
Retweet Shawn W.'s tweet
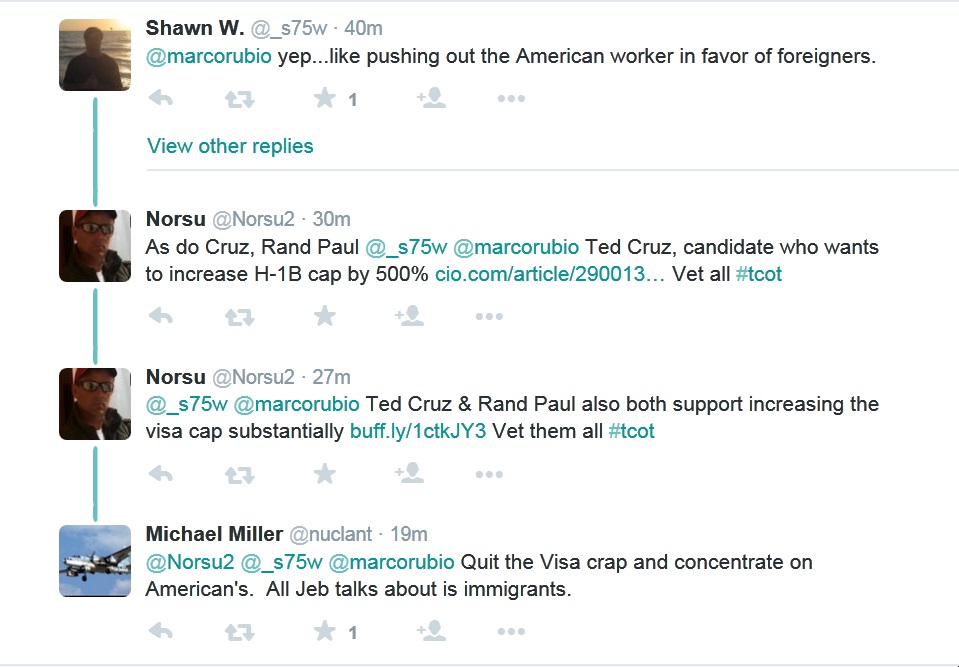coord(239,98)
